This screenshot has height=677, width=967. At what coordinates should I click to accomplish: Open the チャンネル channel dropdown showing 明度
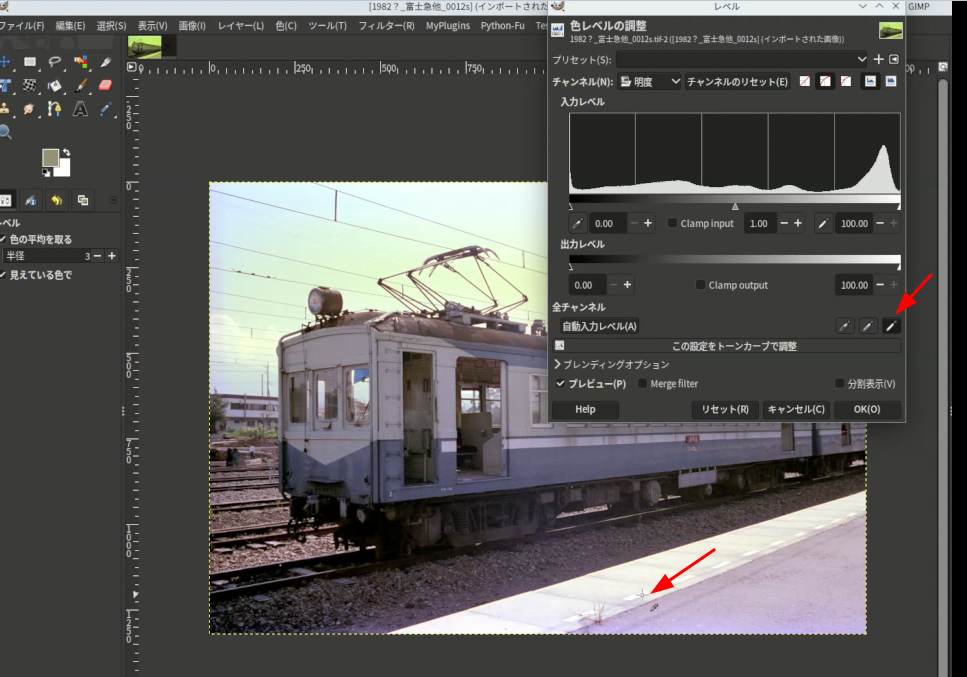coord(649,81)
